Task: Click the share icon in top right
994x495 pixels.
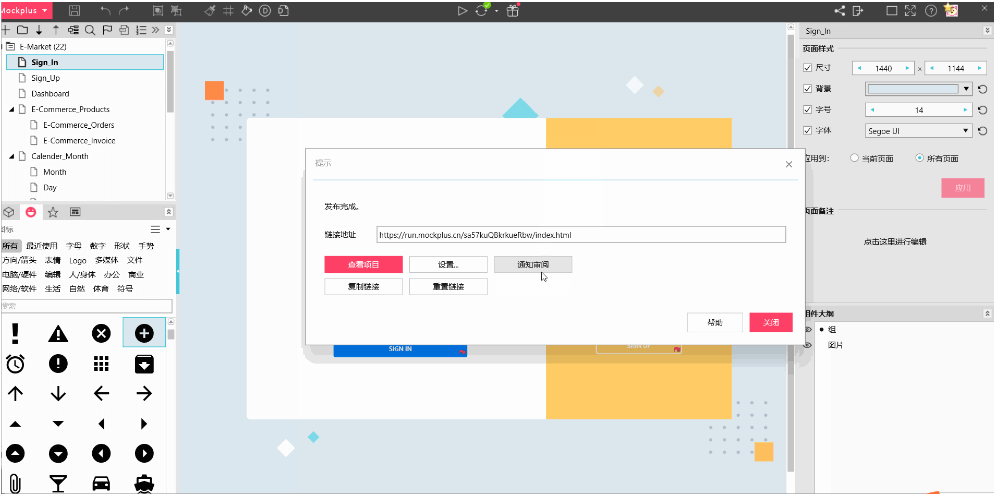Action: click(x=839, y=10)
